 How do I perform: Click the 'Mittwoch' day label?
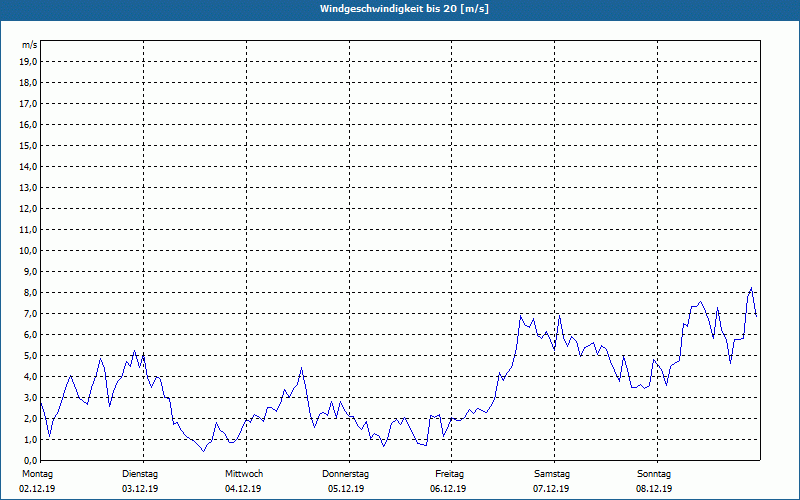[244, 474]
